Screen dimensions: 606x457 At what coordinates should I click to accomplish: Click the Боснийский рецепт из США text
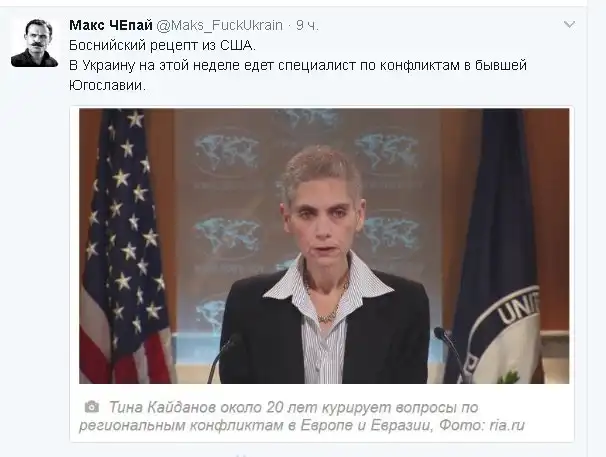click(162, 46)
